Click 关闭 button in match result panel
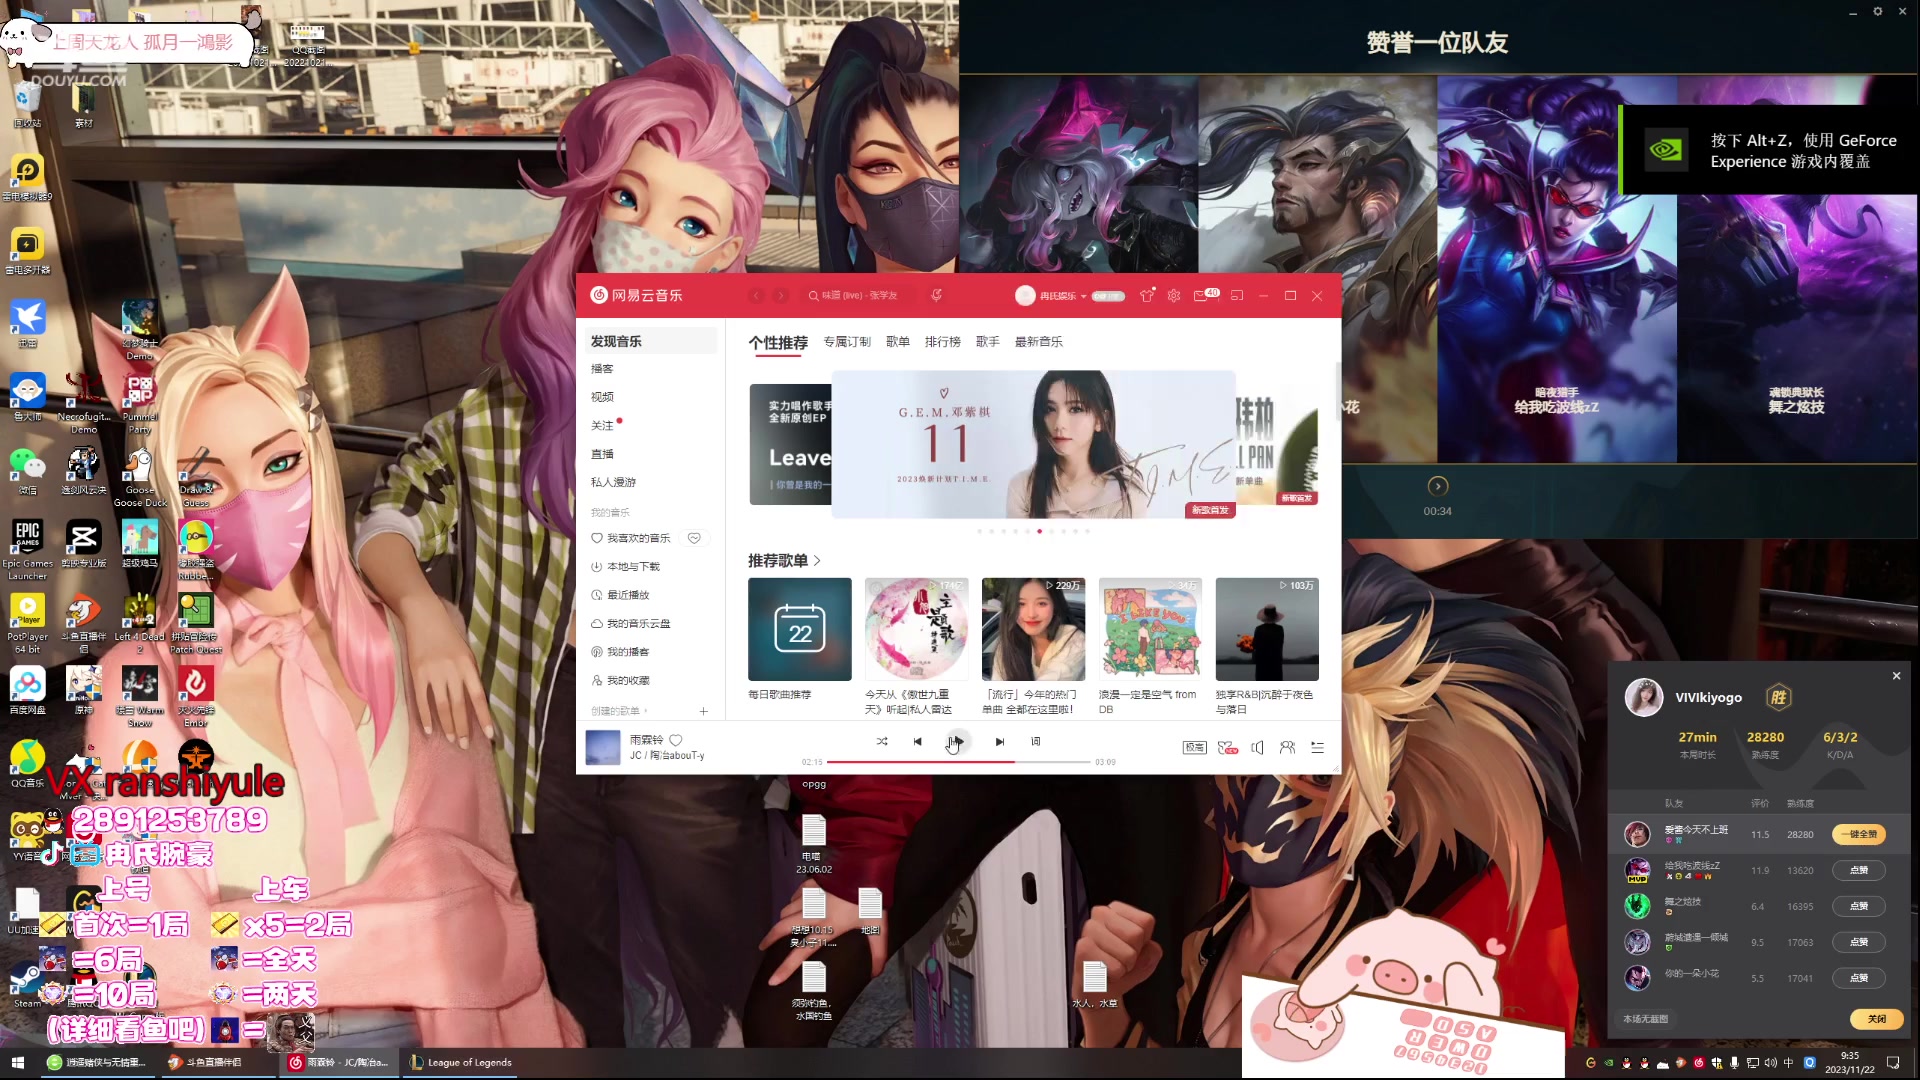The height and width of the screenshot is (1080, 1920). point(1877,1019)
